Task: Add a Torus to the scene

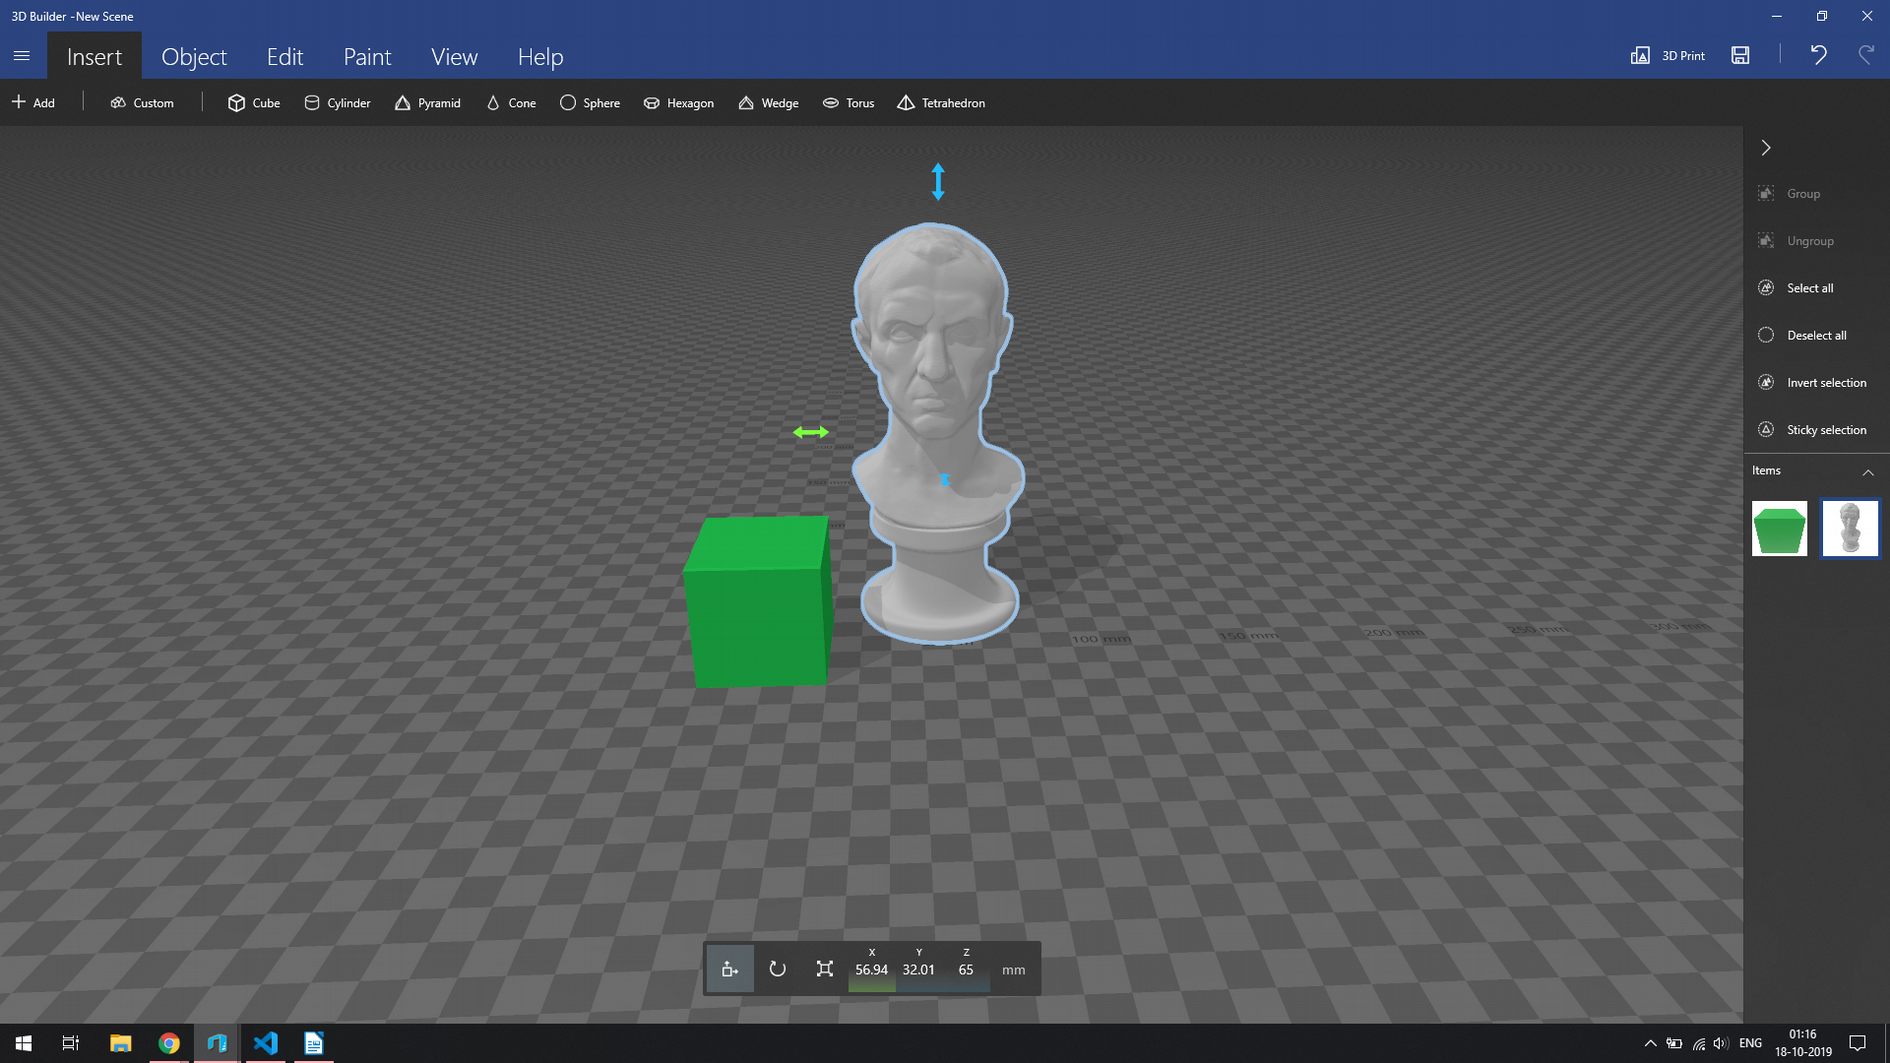Action: click(x=848, y=103)
